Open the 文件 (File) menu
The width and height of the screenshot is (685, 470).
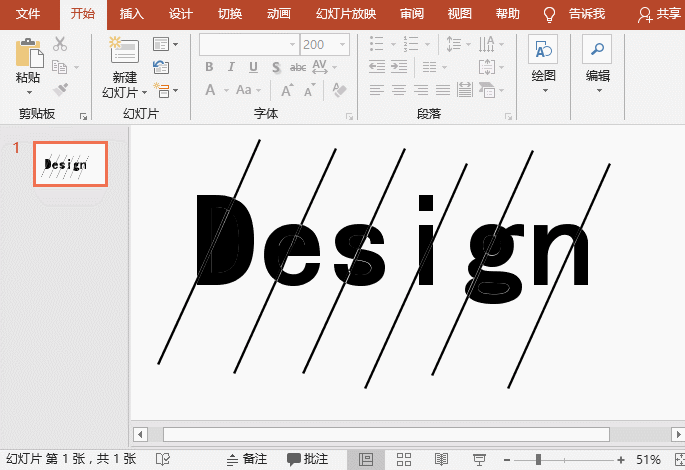coord(29,14)
